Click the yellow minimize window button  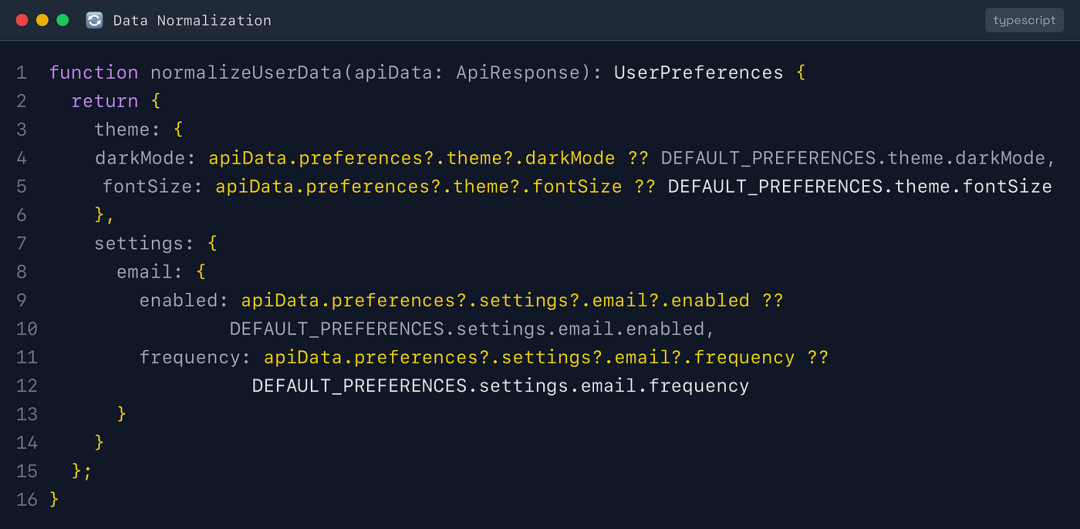(x=42, y=20)
